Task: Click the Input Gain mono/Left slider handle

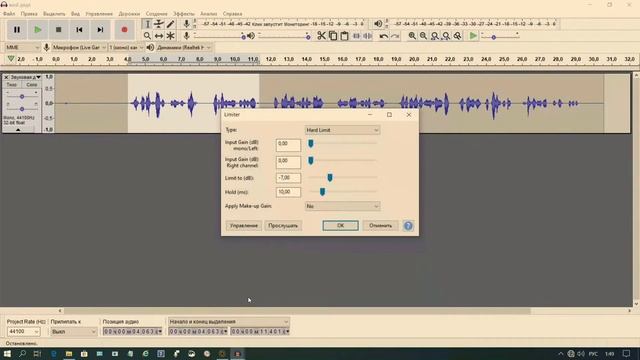Action: point(311,143)
